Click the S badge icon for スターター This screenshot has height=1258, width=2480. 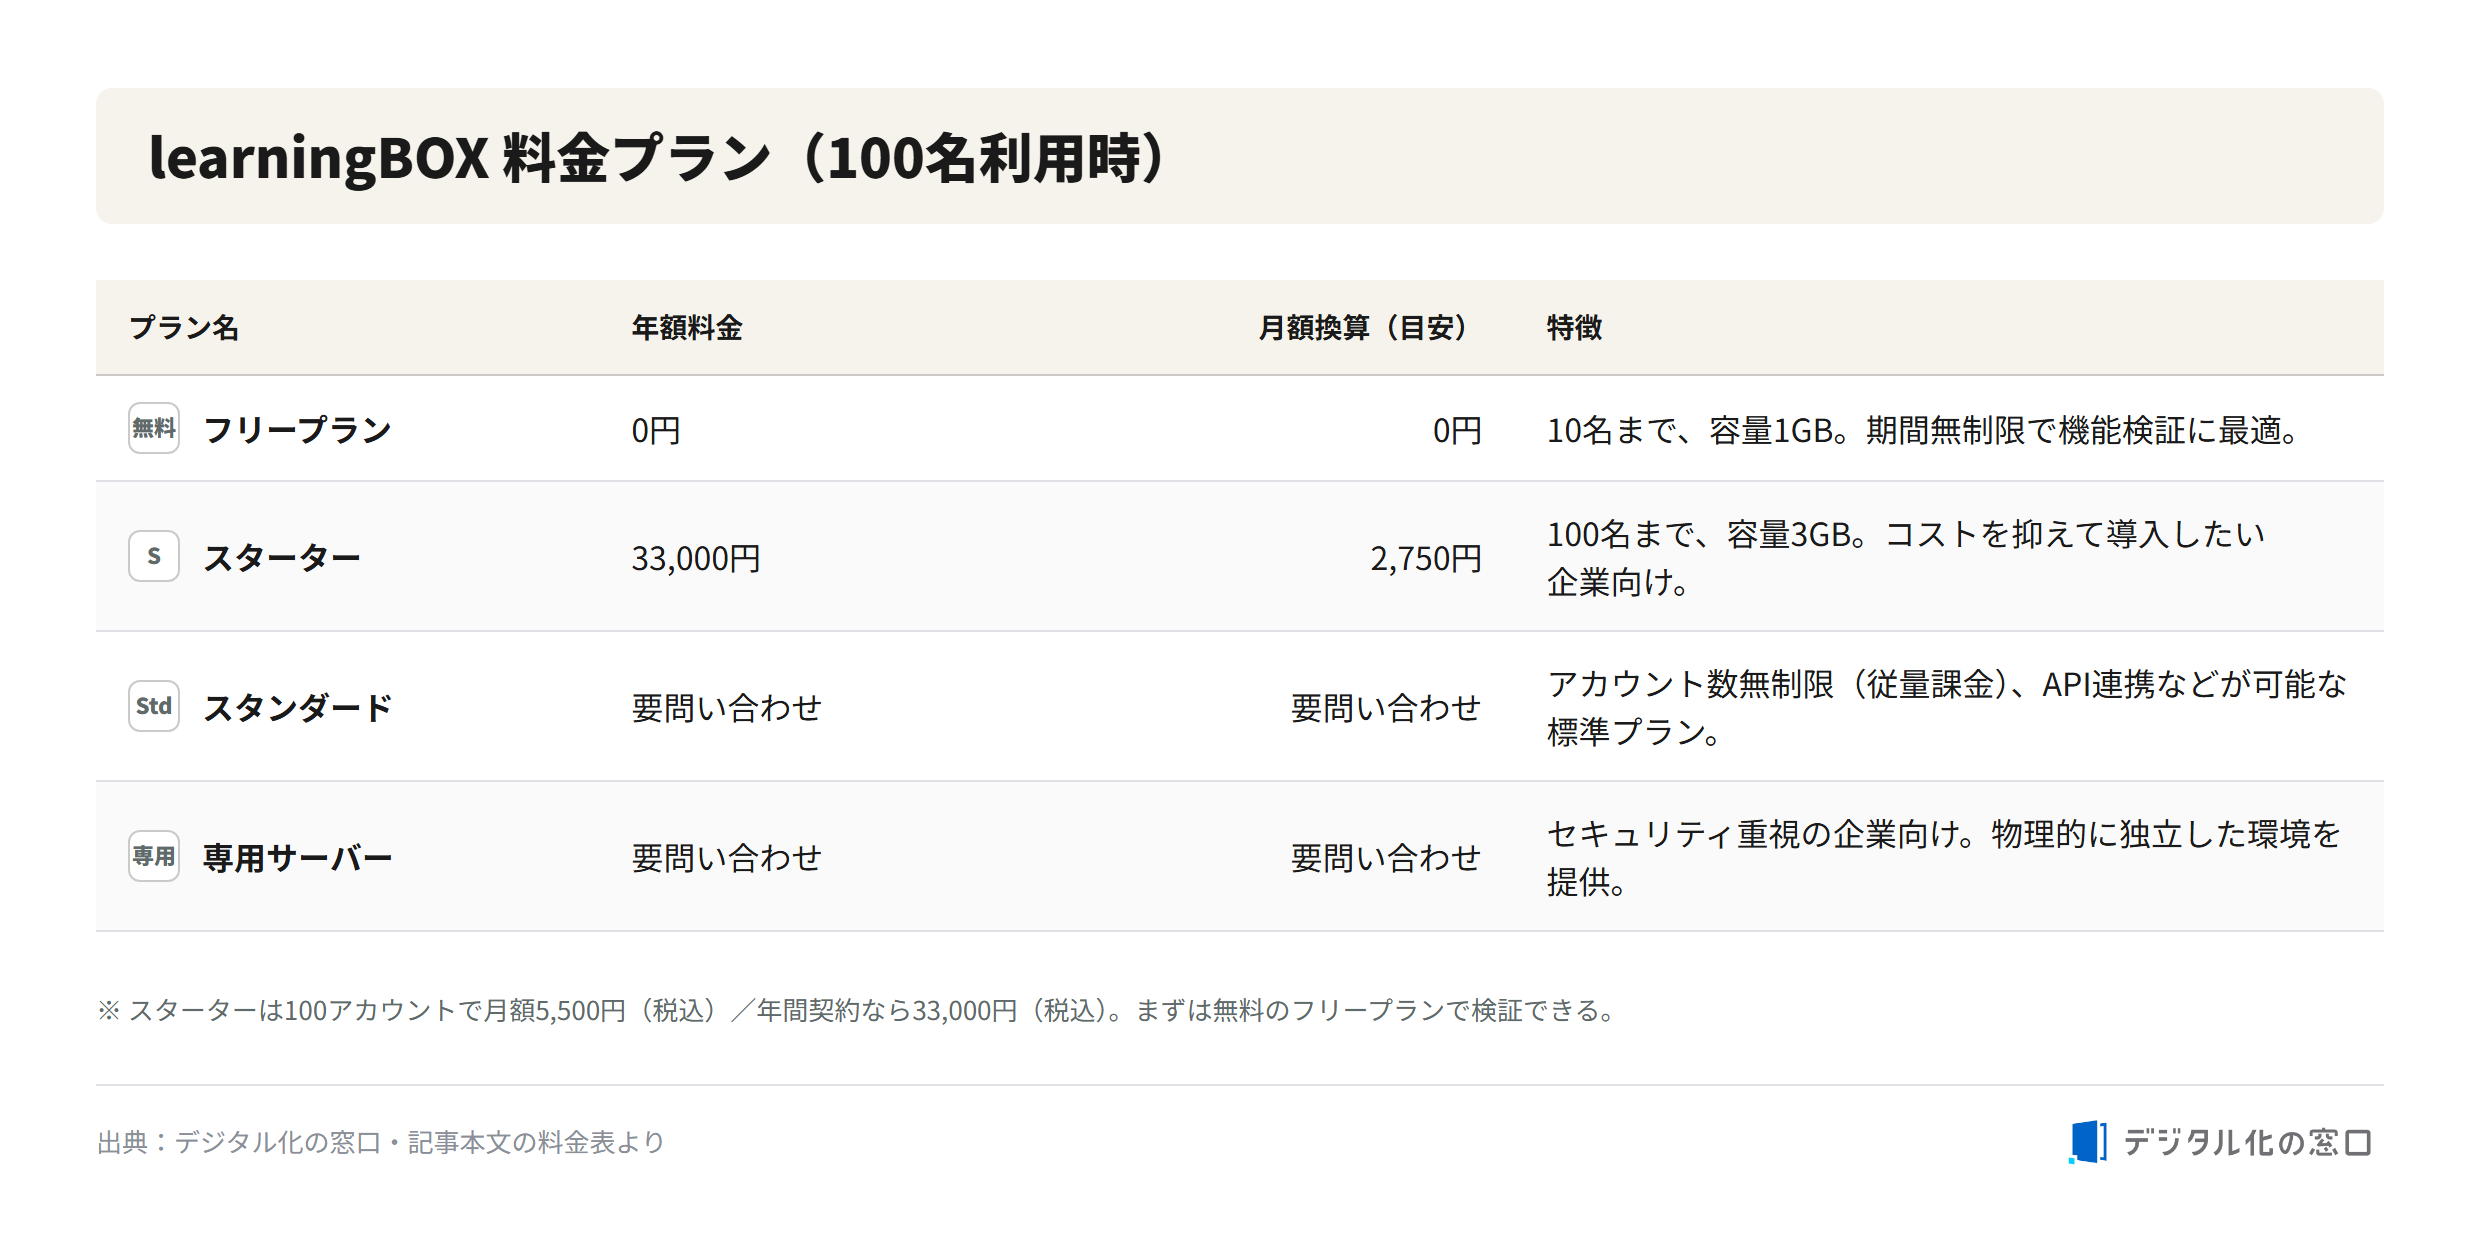point(154,556)
